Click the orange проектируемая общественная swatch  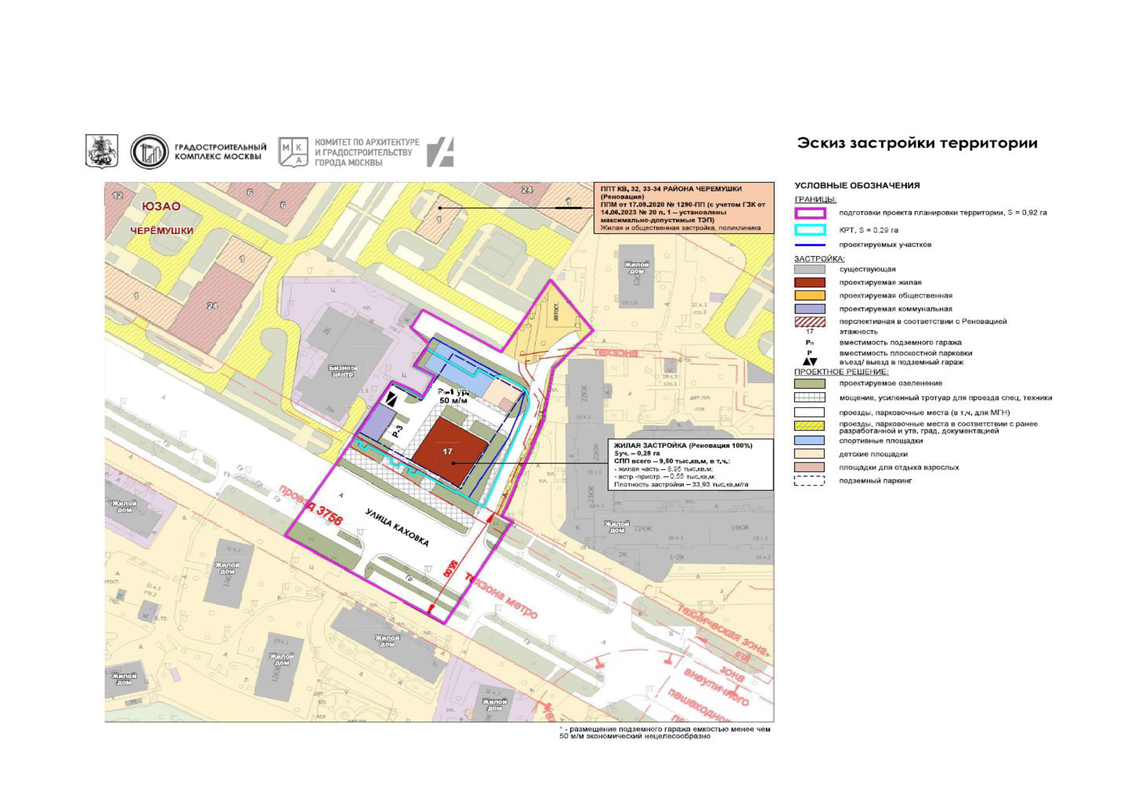click(809, 296)
